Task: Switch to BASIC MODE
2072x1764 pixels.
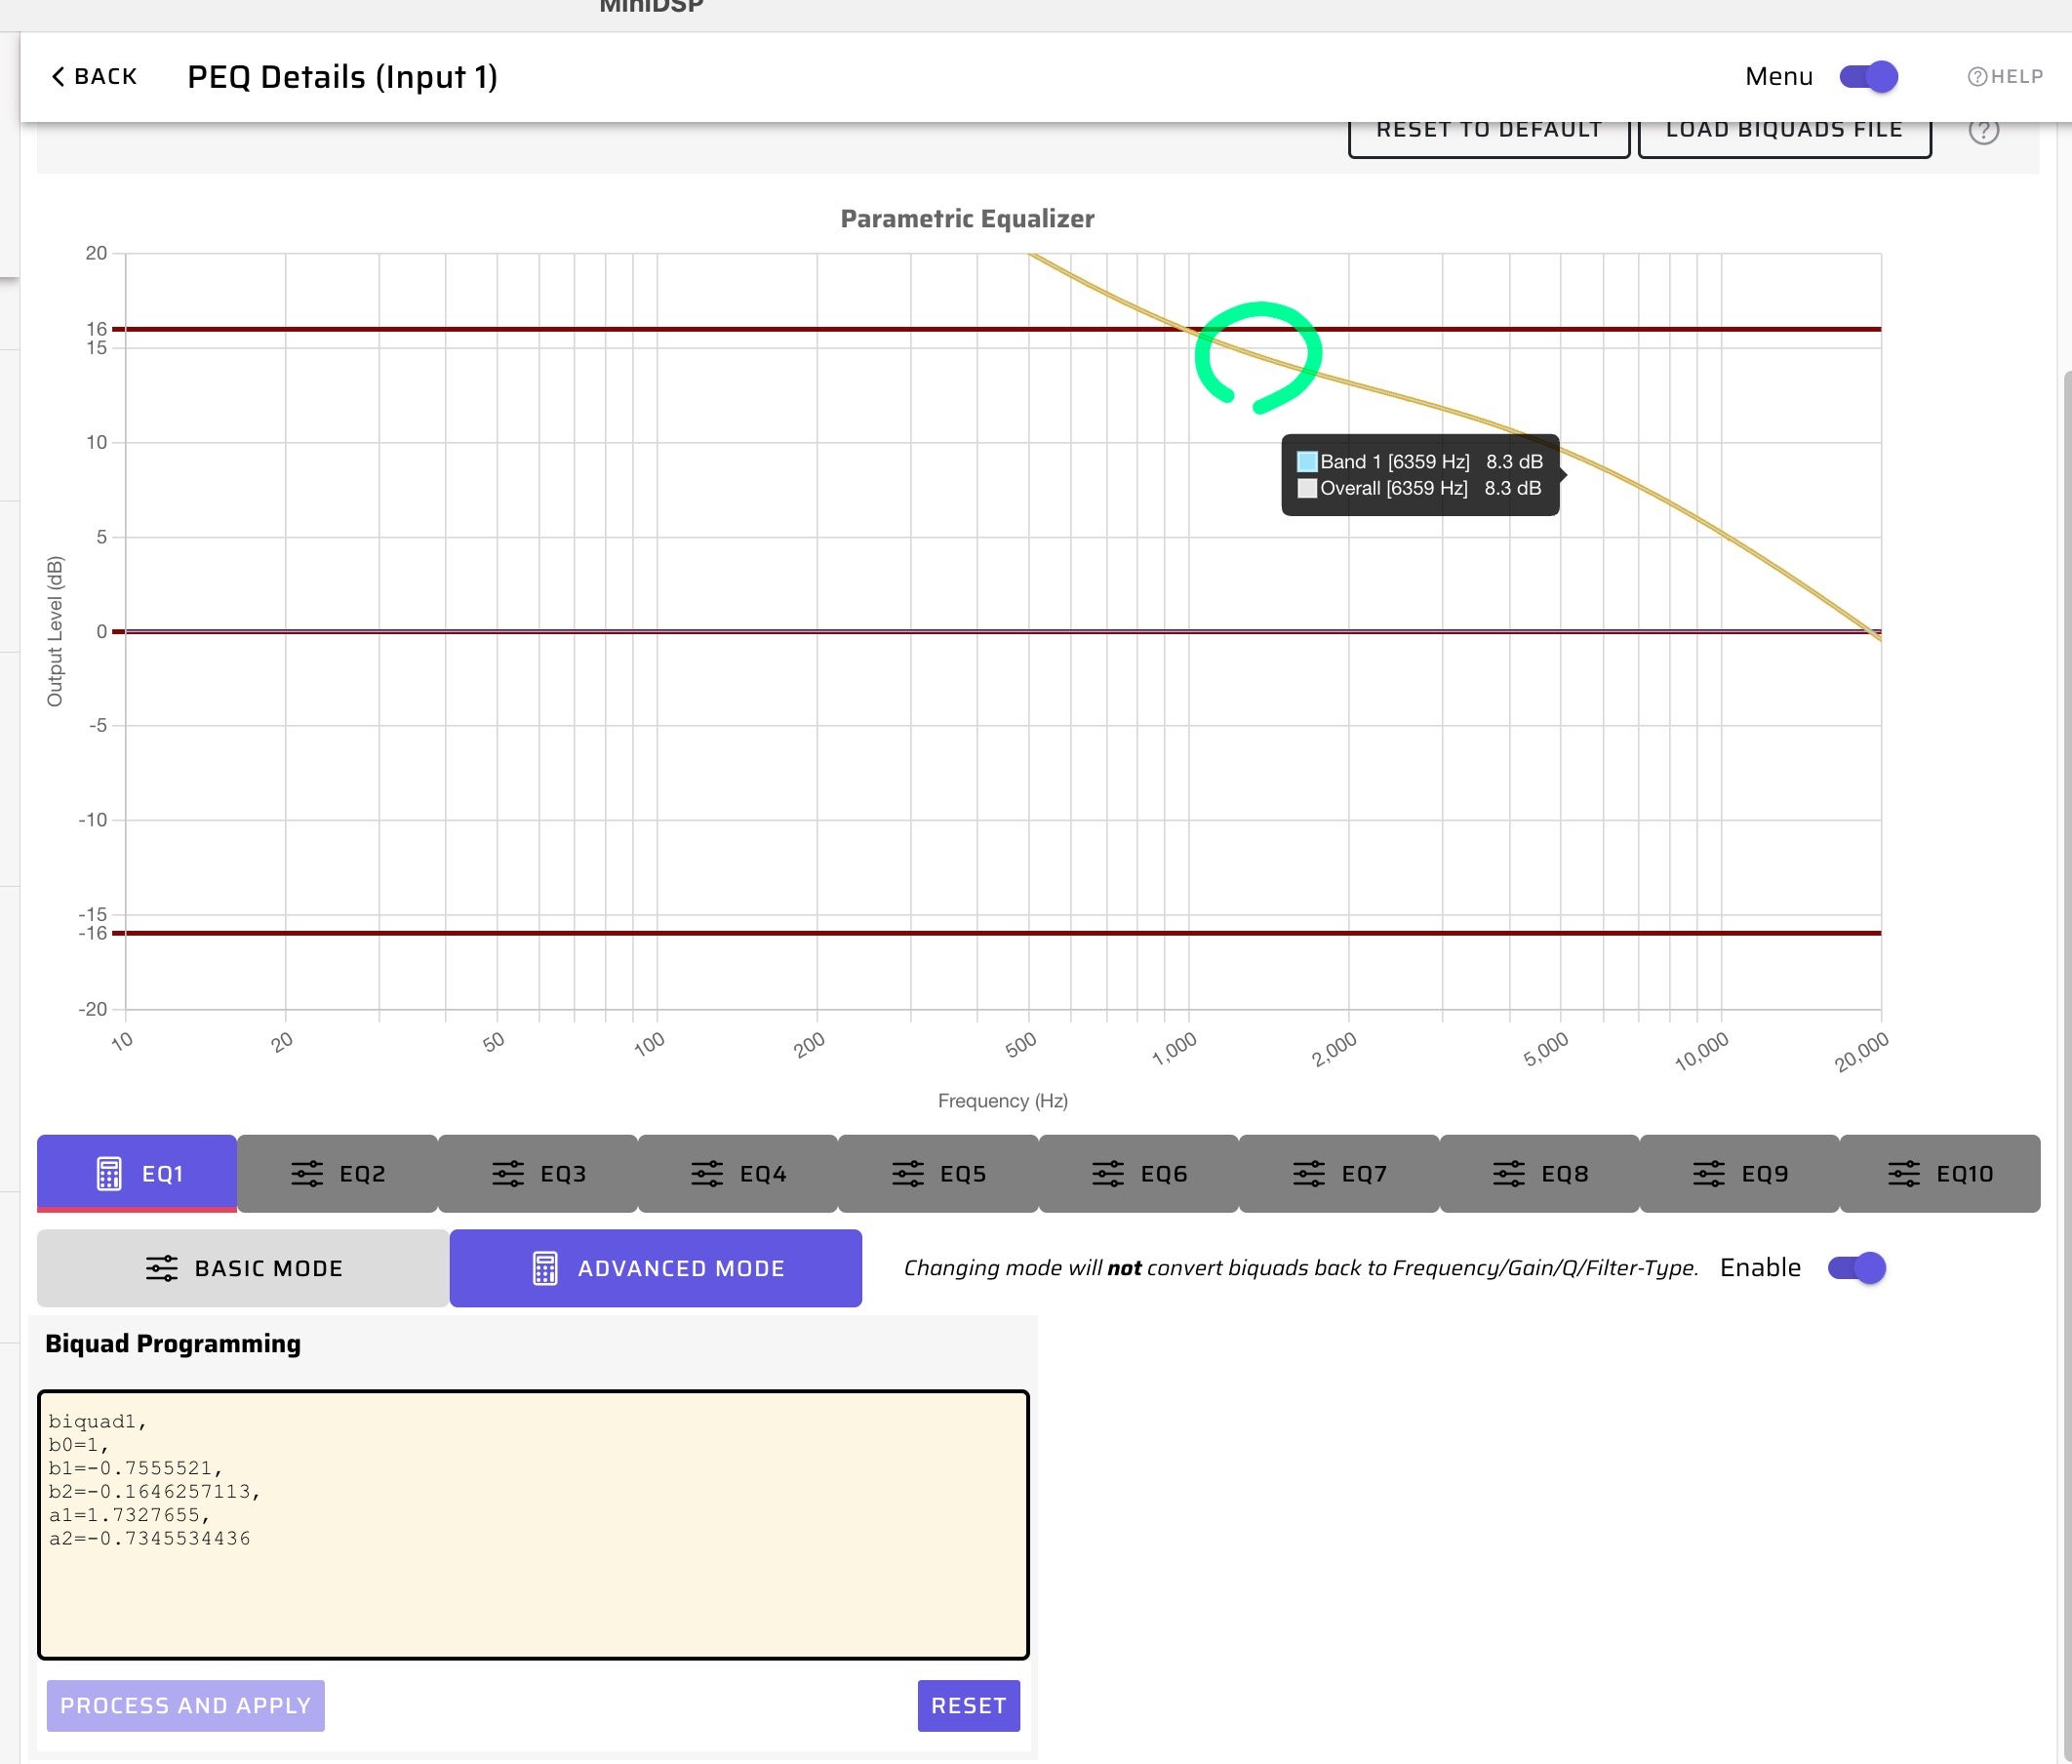Action: click(x=243, y=1268)
